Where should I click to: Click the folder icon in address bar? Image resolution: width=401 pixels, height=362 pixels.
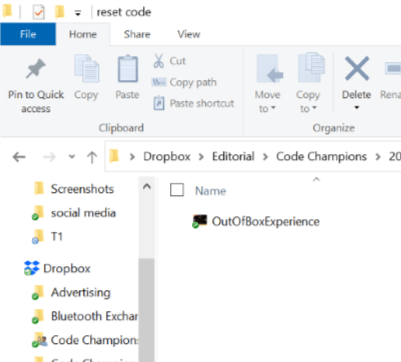tap(114, 156)
